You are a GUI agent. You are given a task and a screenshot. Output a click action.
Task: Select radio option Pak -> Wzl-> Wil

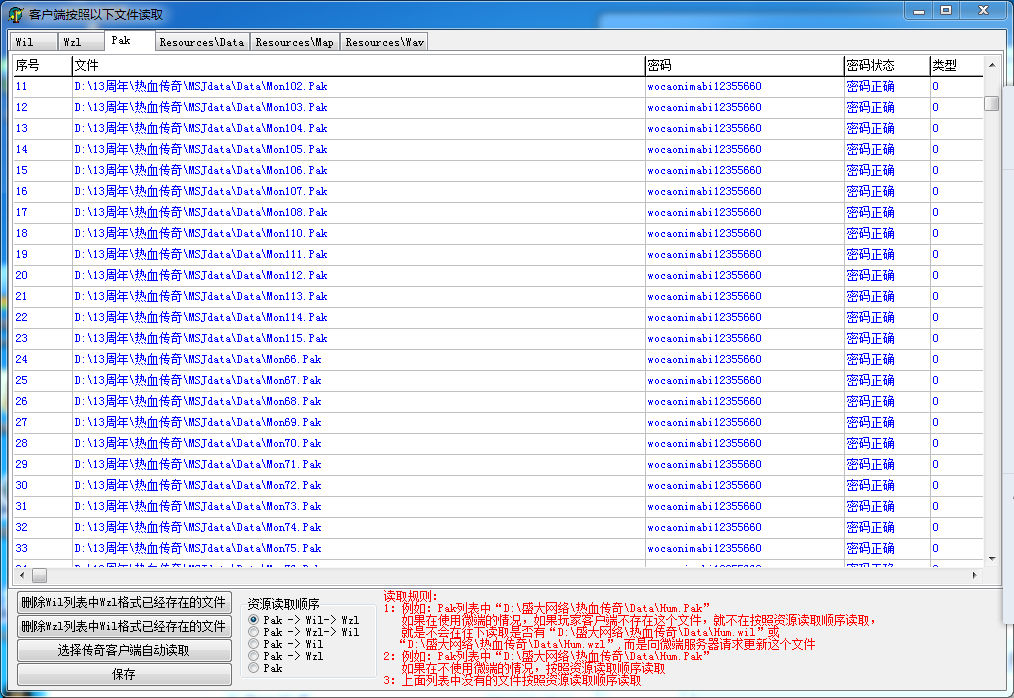(x=304, y=632)
